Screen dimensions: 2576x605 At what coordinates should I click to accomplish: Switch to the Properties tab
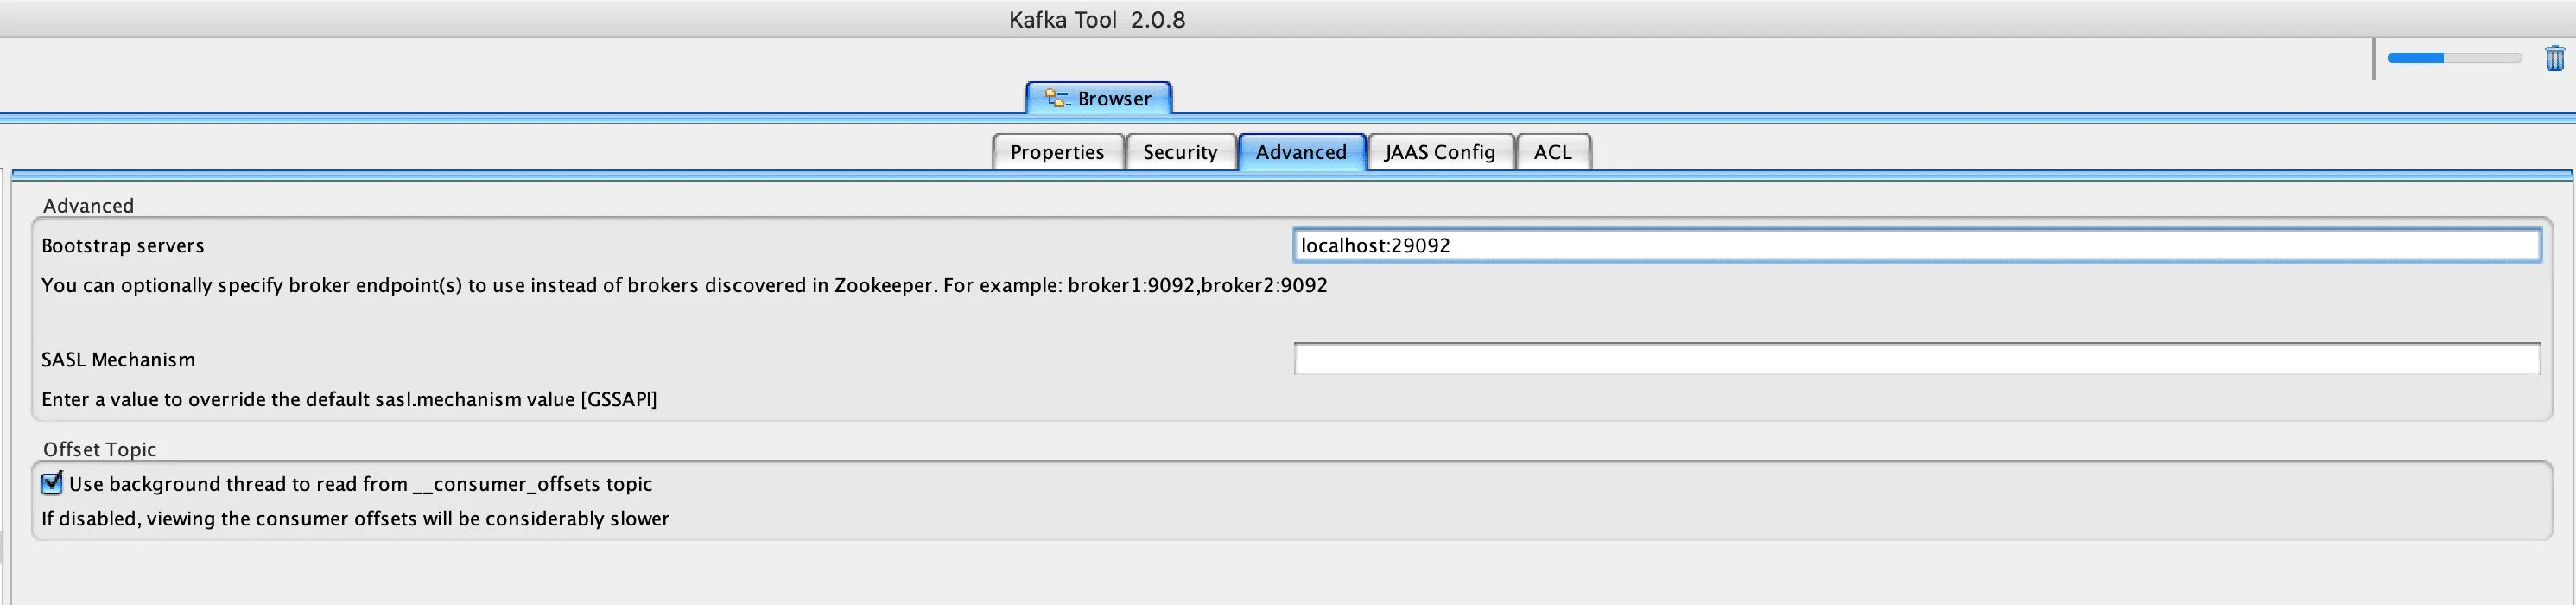[1057, 152]
